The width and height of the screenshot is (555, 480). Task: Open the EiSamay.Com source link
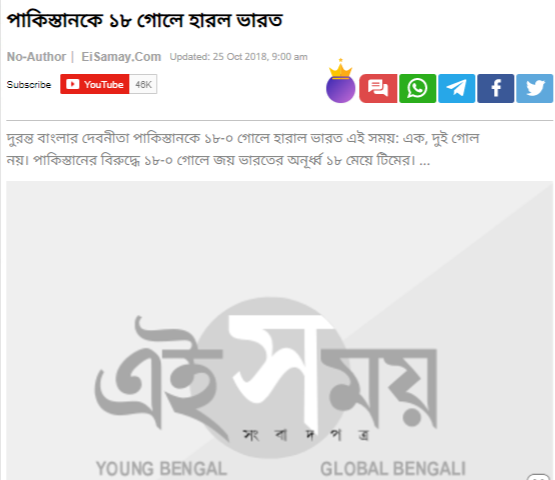pos(121,57)
